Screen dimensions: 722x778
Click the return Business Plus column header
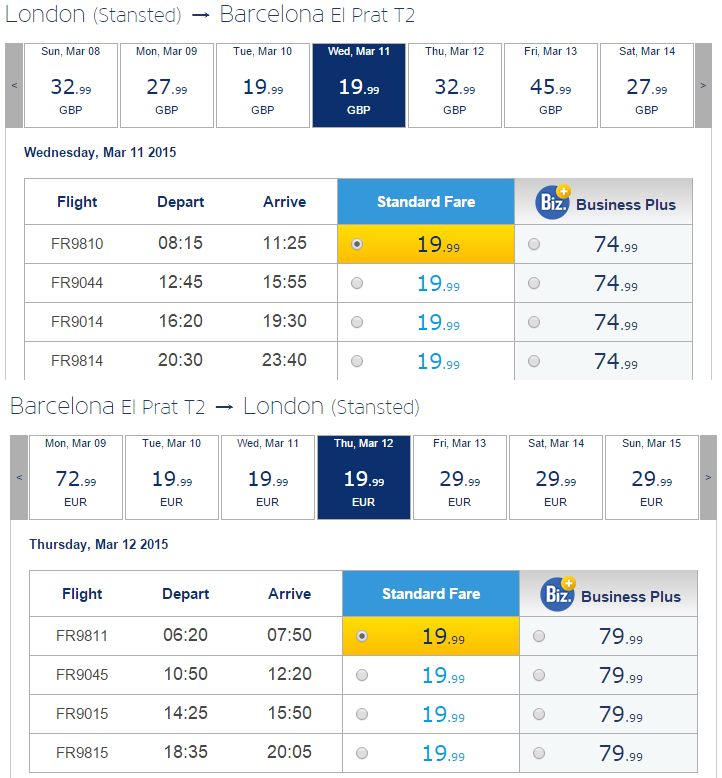[608, 593]
